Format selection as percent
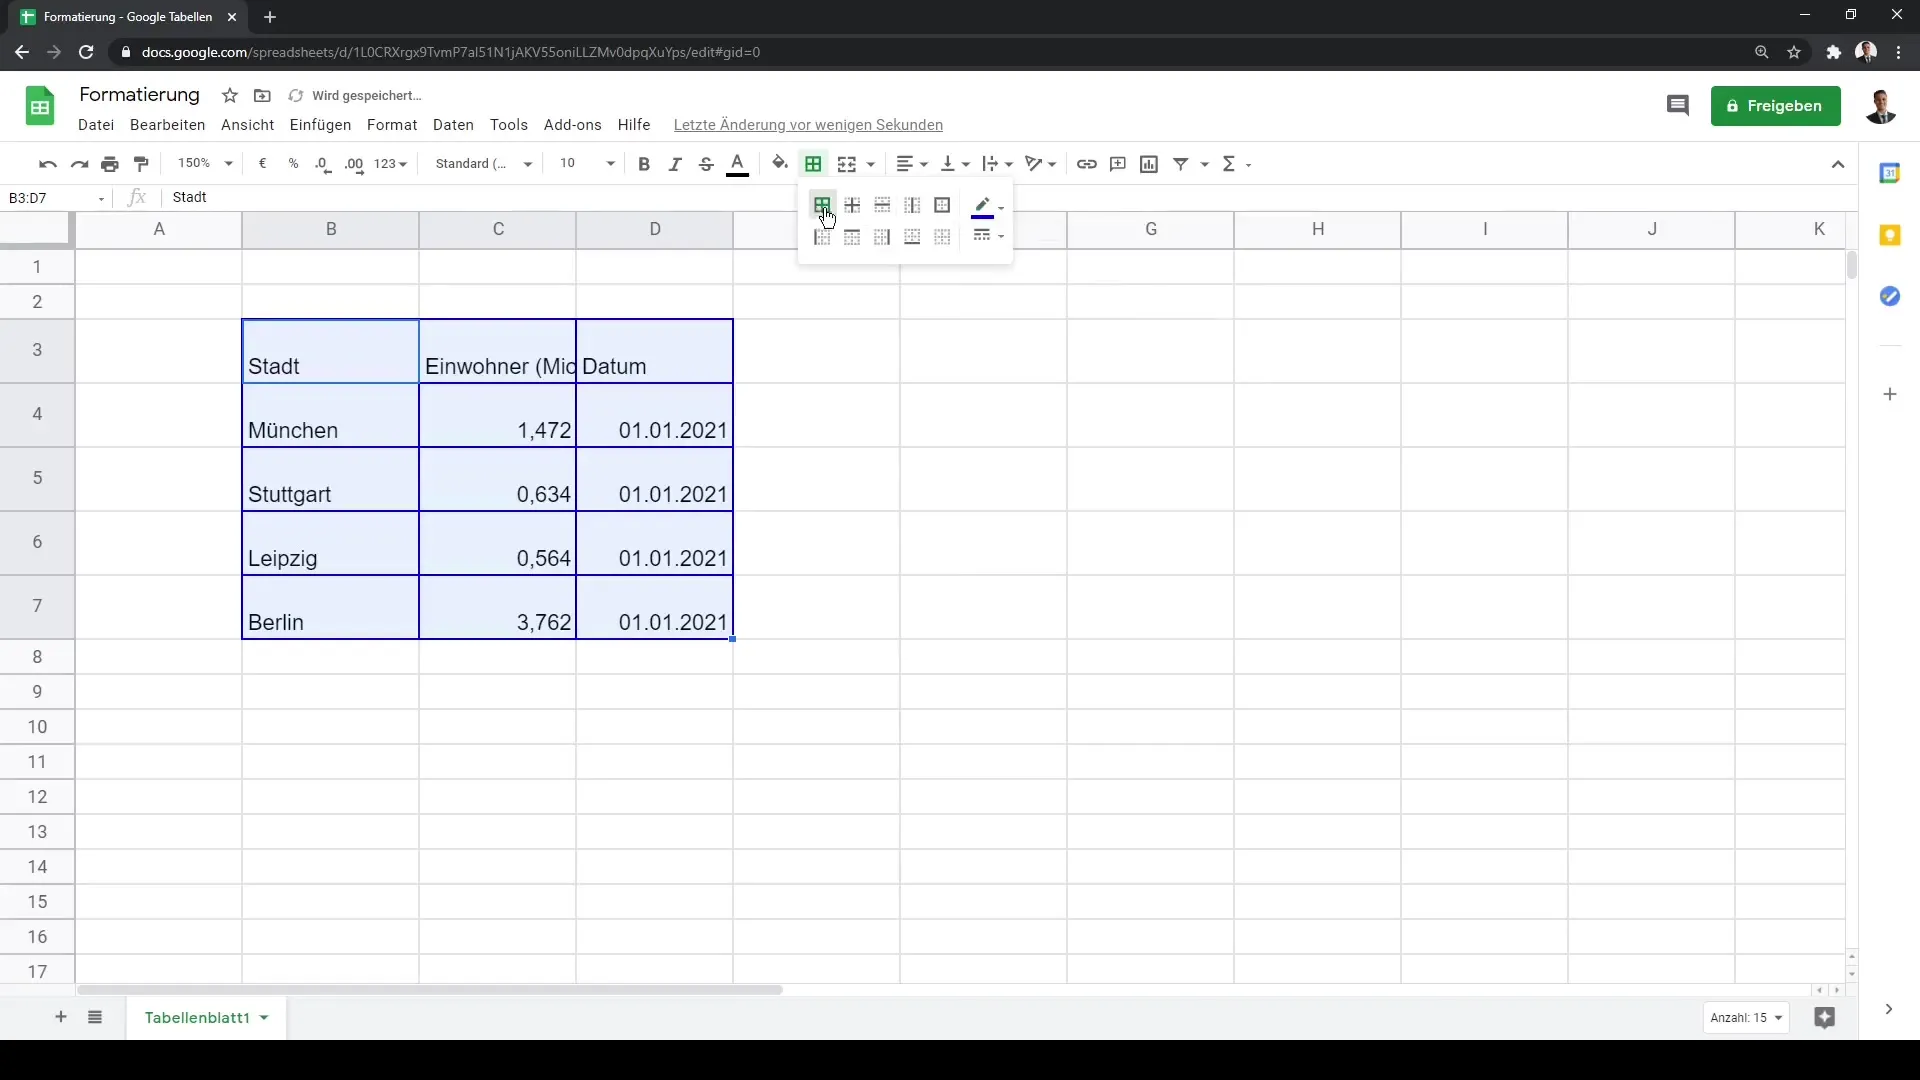 (x=293, y=164)
